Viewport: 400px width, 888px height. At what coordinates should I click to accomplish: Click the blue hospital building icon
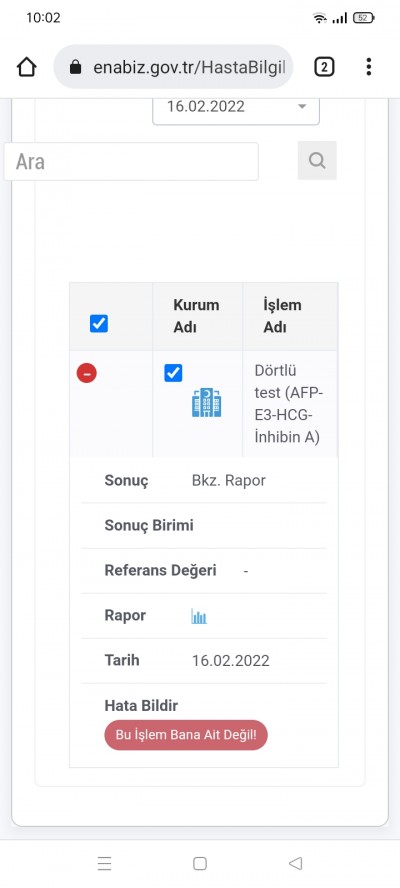(206, 403)
